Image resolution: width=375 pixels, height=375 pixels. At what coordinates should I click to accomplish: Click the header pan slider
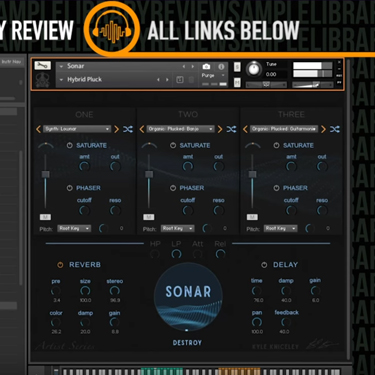coord(266,85)
